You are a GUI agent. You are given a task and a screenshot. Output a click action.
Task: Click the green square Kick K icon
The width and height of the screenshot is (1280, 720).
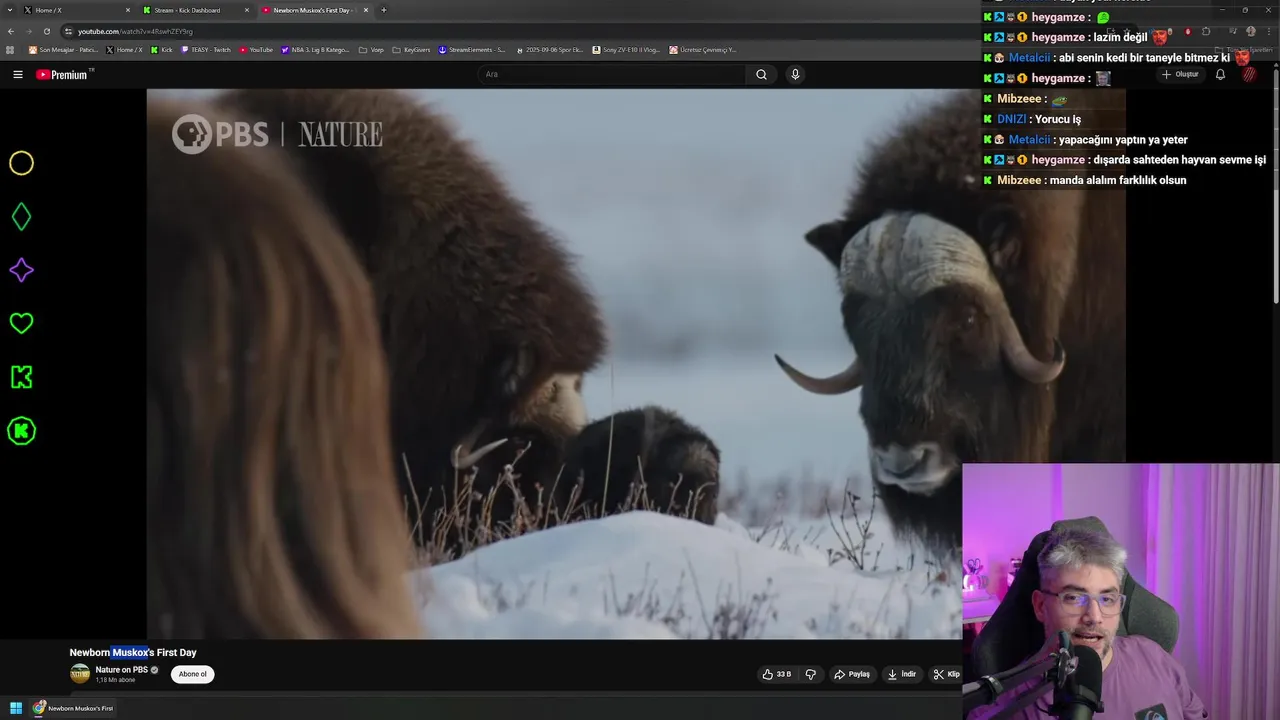pyautogui.click(x=21, y=377)
